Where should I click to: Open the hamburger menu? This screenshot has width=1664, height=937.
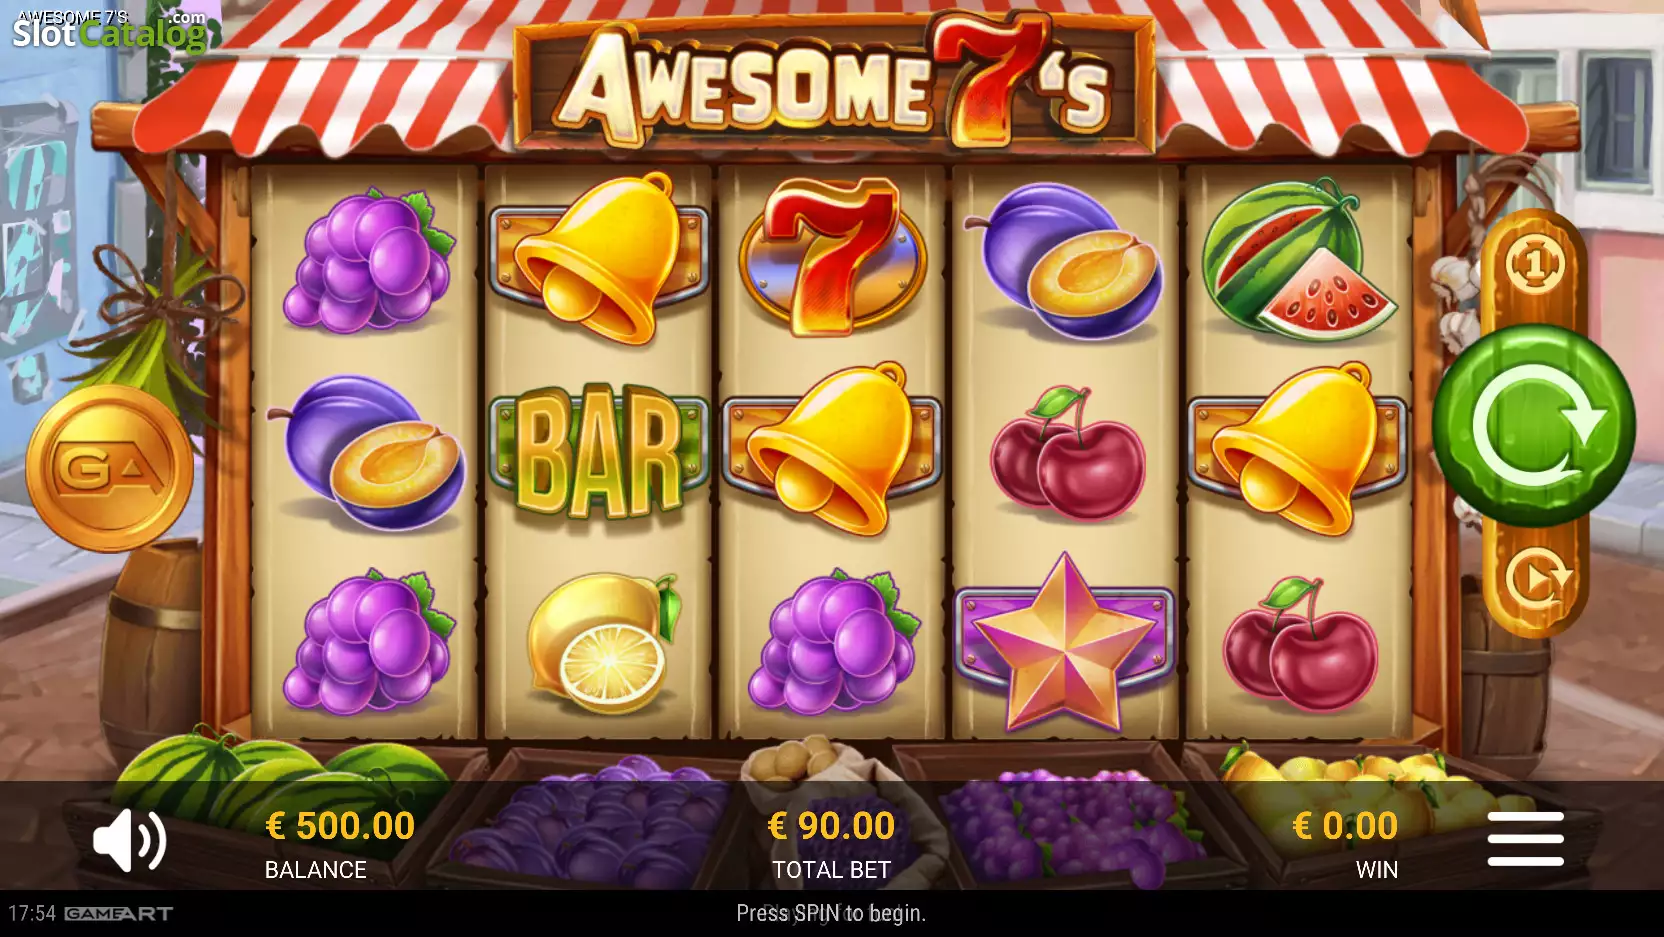[x=1525, y=839]
